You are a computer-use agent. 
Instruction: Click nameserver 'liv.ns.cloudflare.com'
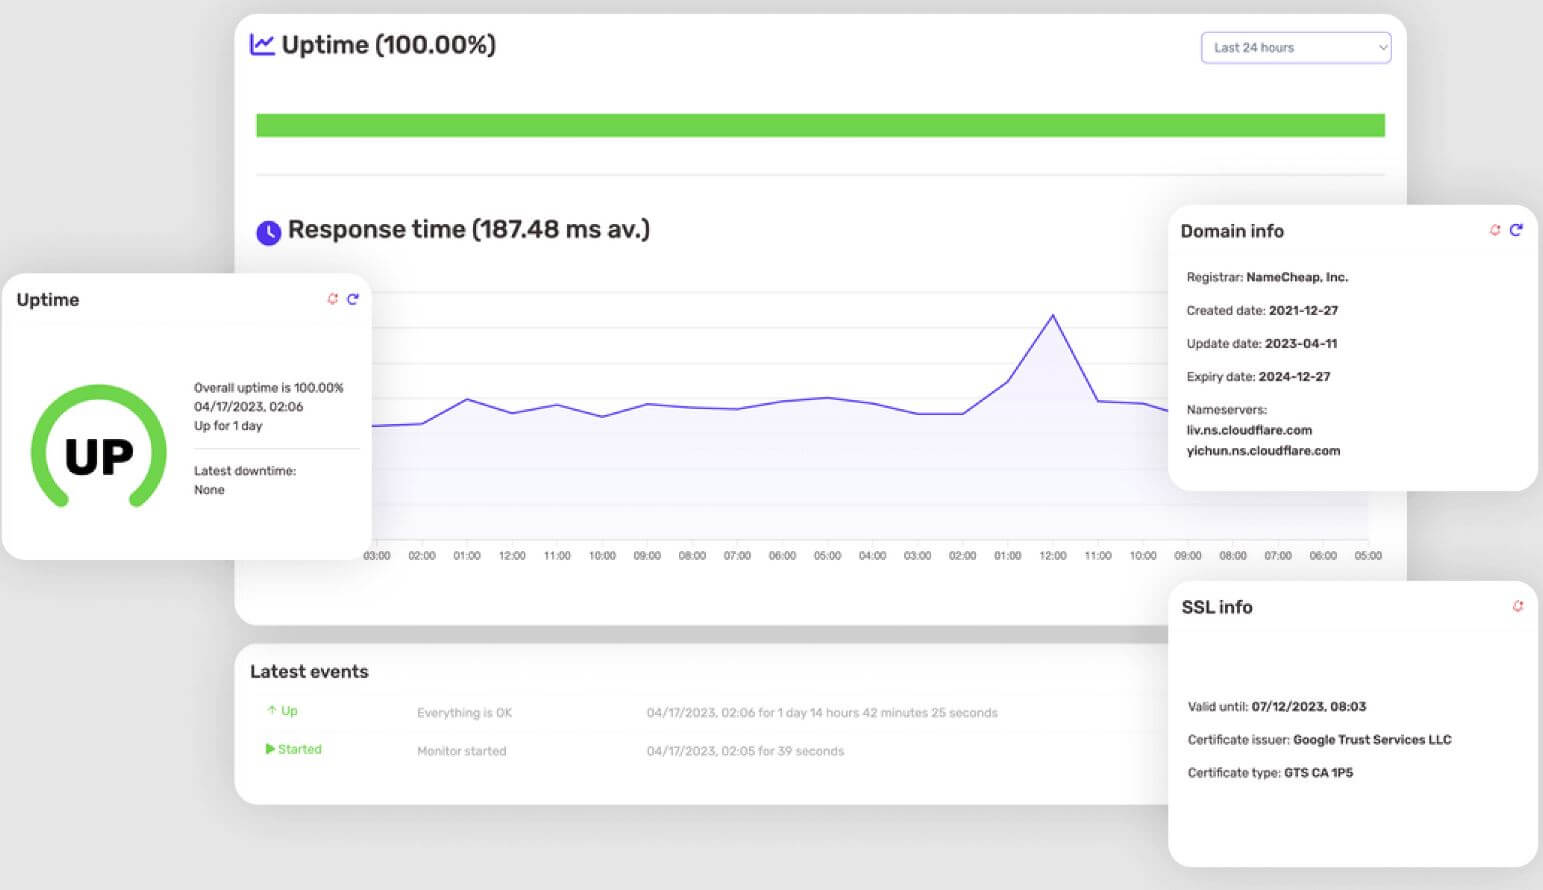1249,430
